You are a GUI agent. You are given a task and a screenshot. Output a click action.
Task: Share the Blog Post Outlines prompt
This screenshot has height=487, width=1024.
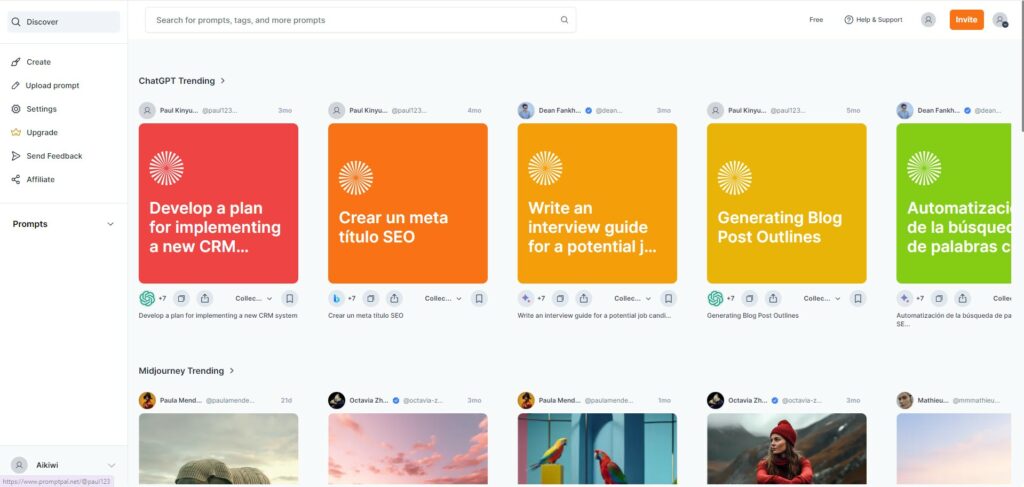coord(773,298)
